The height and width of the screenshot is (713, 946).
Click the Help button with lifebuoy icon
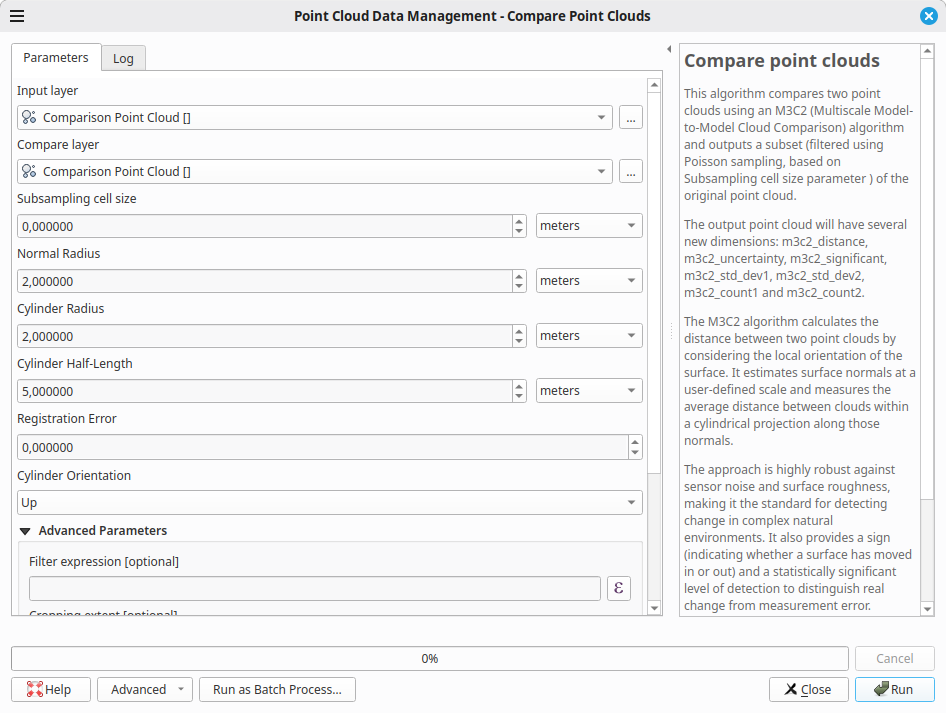point(50,689)
